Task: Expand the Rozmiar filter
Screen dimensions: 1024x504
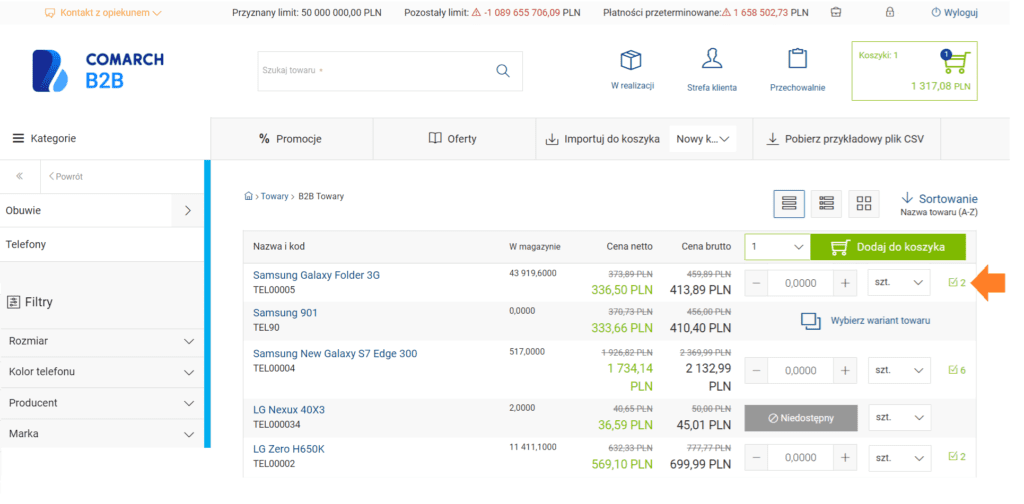Action: tap(102, 341)
